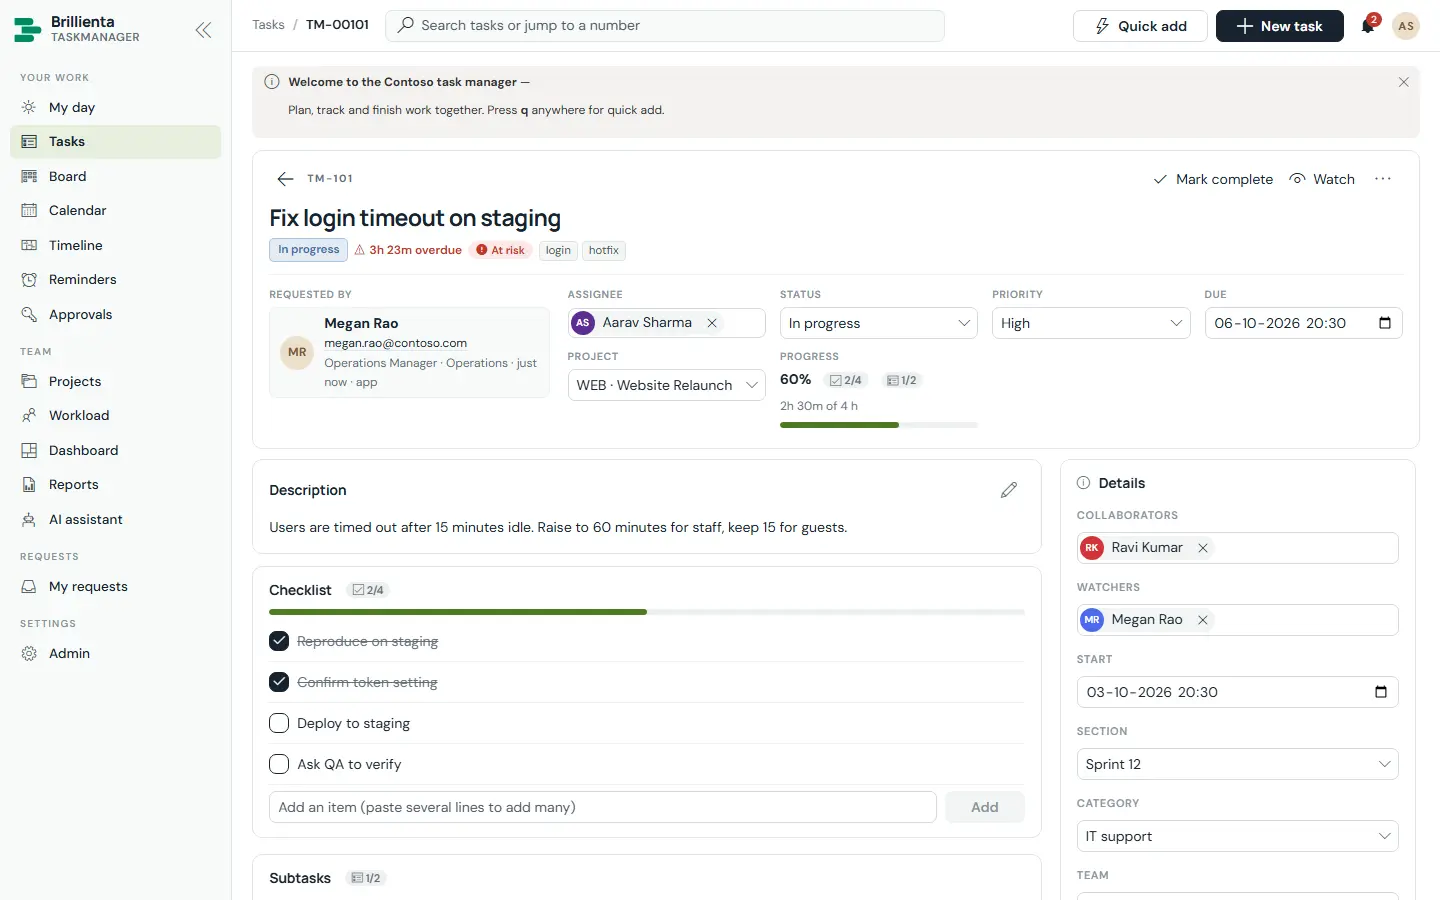This screenshot has width=1440, height=900.
Task: Open the AI assistant sidebar item
Action: (115, 519)
